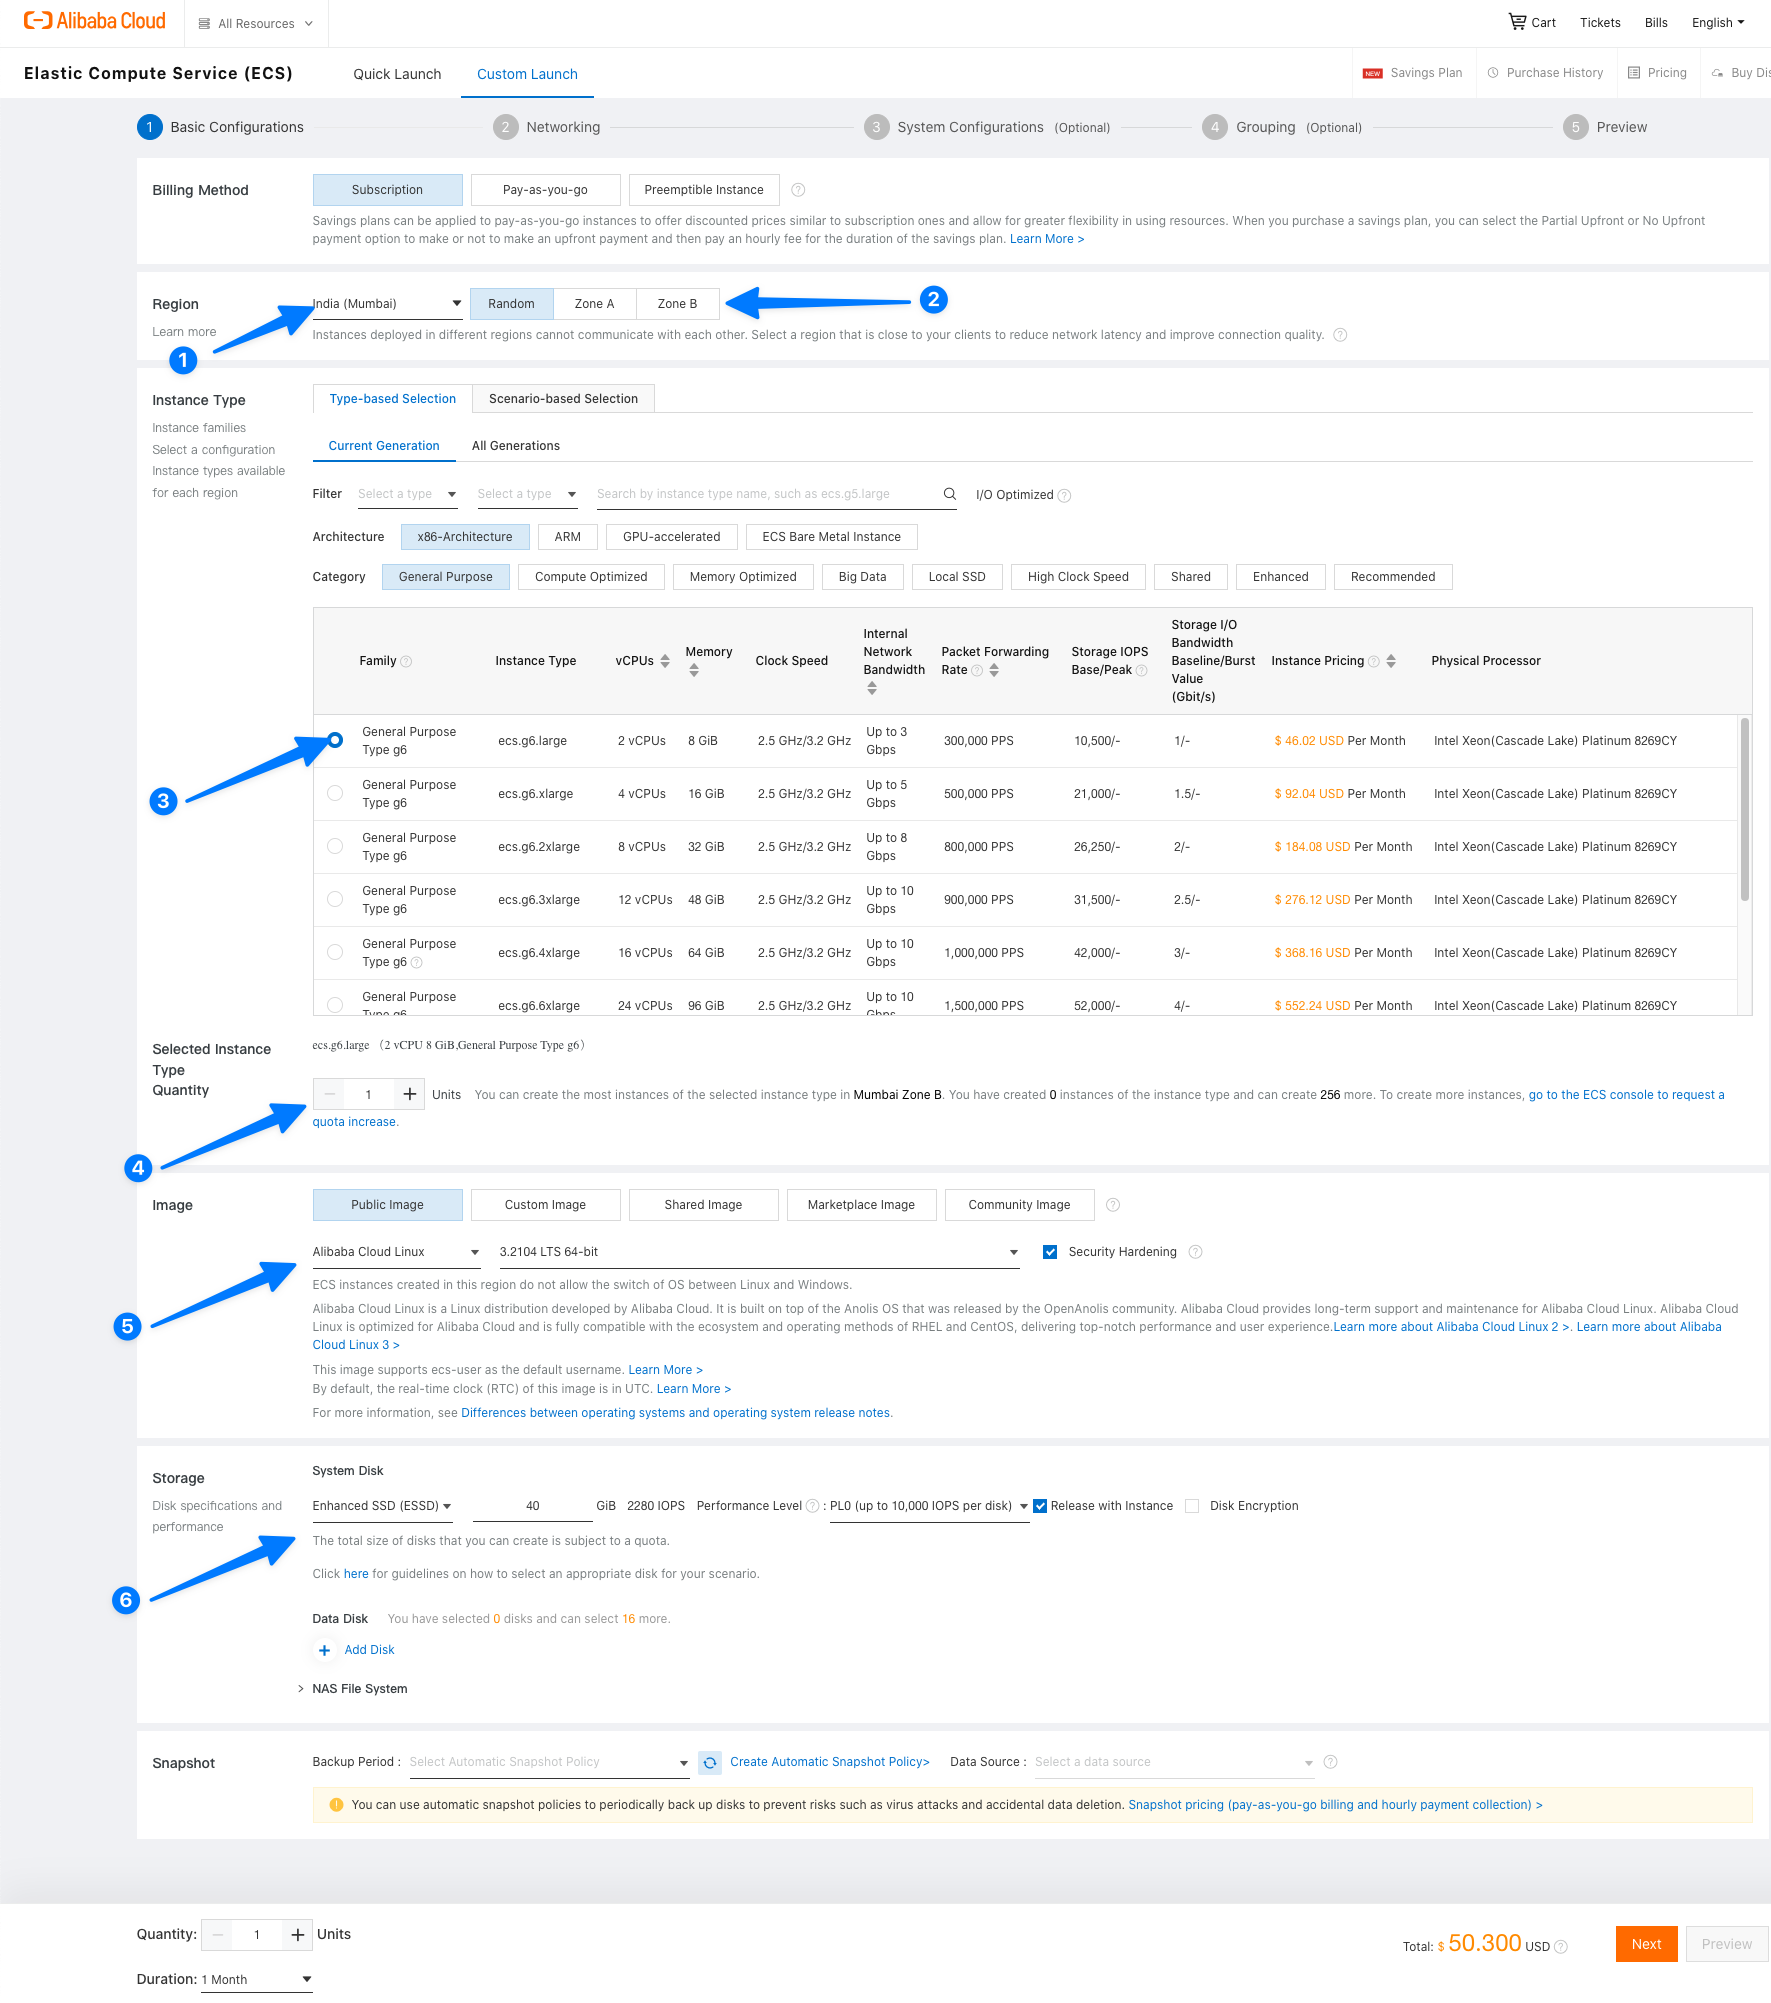Click the plus icon to add disk
The image size is (1771, 2003).
[324, 1650]
